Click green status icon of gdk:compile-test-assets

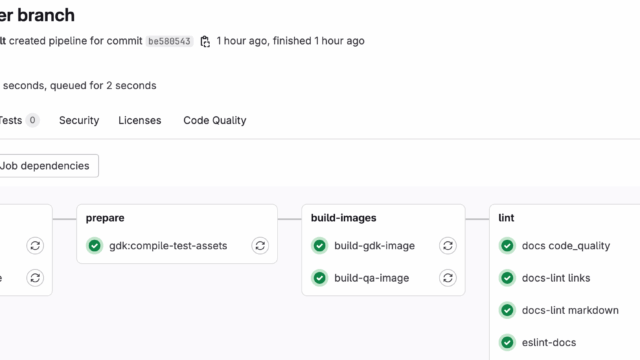coord(95,246)
